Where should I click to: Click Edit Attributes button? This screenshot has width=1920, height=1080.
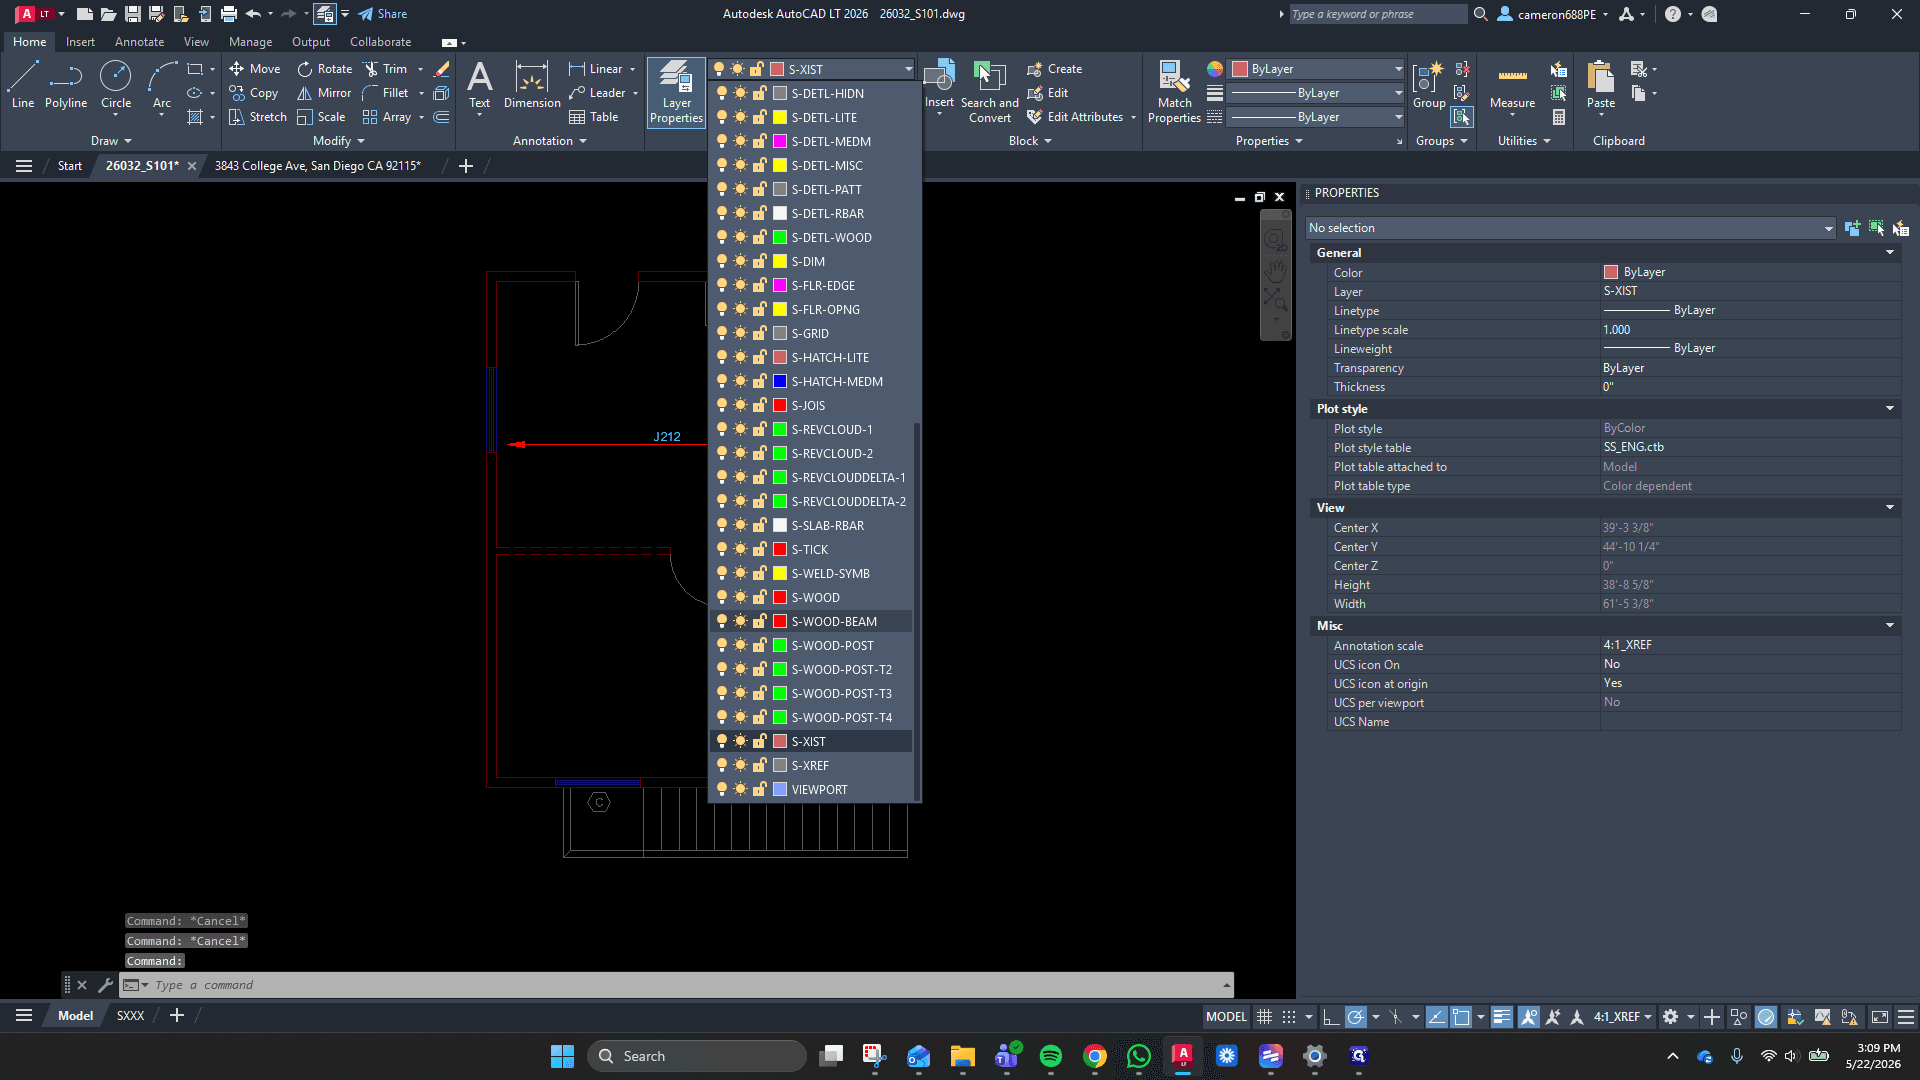(1076, 117)
